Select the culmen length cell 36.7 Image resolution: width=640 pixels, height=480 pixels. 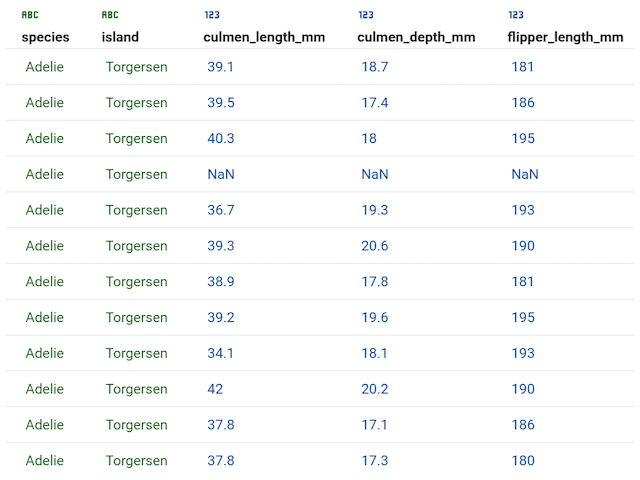coord(220,210)
